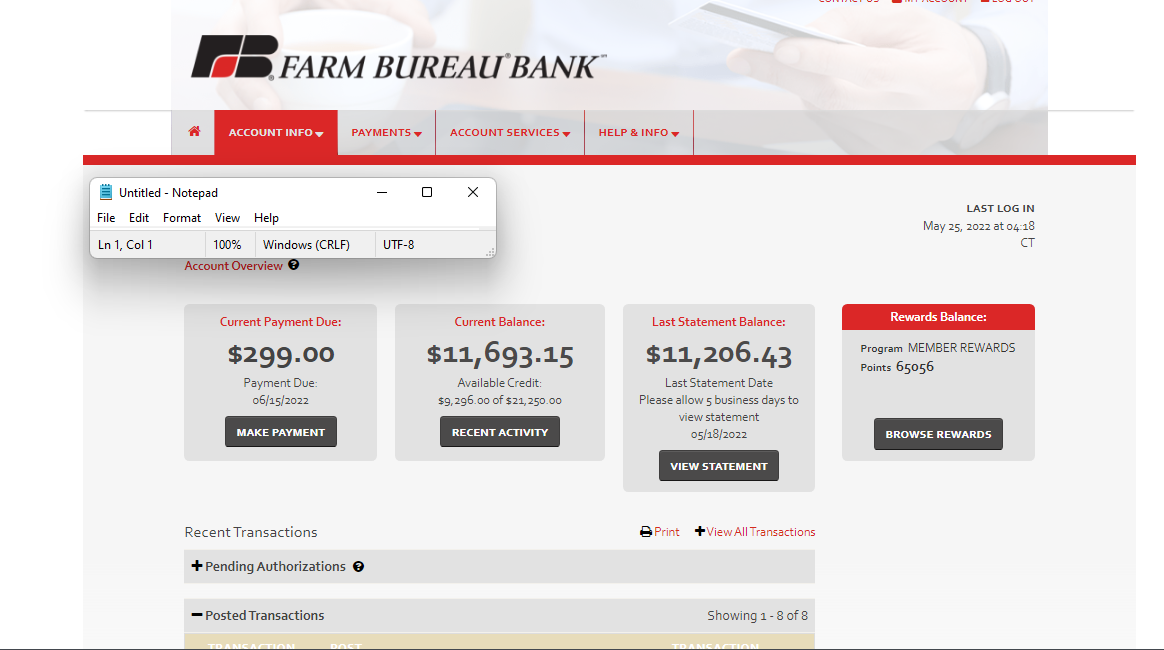Click the Notepad resize grip corner

[x=490, y=253]
